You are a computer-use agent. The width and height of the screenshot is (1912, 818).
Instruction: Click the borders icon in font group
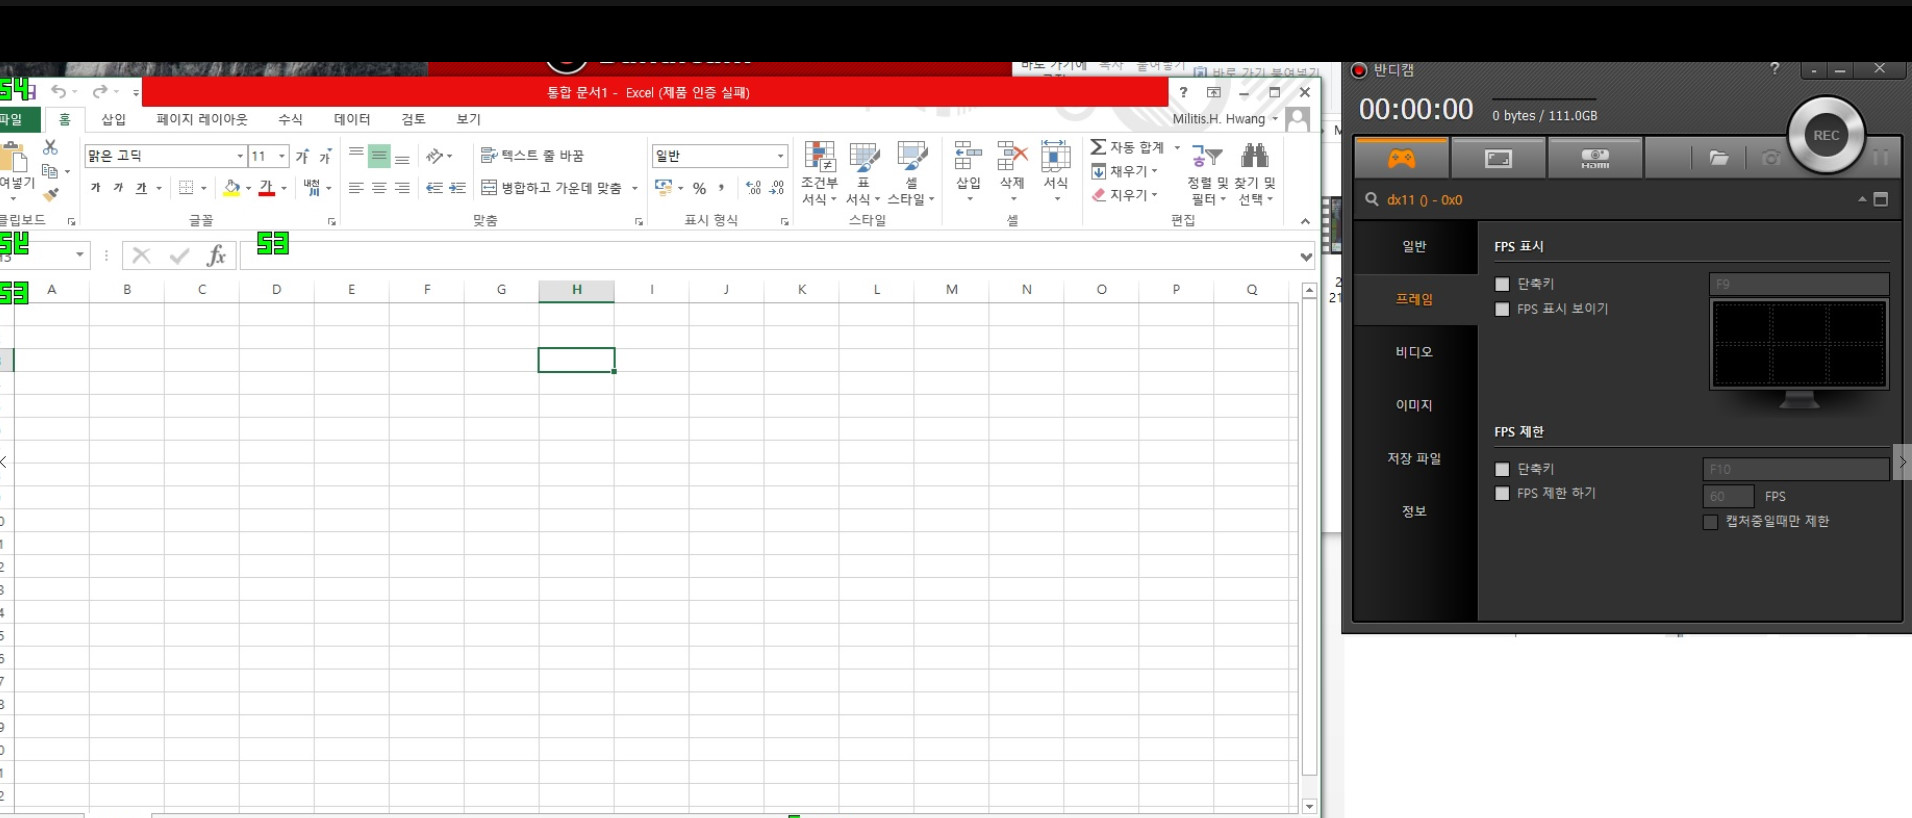coord(186,188)
